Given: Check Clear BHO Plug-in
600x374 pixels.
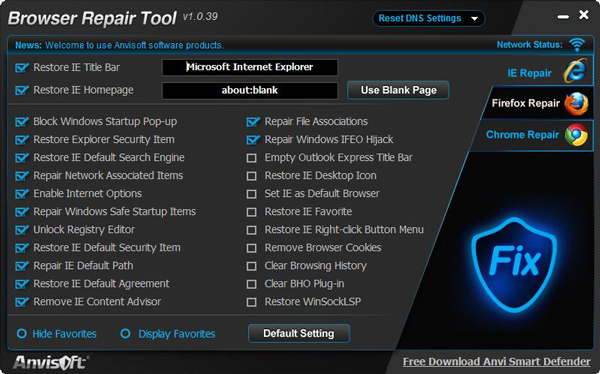Looking at the screenshot, I should click(251, 284).
